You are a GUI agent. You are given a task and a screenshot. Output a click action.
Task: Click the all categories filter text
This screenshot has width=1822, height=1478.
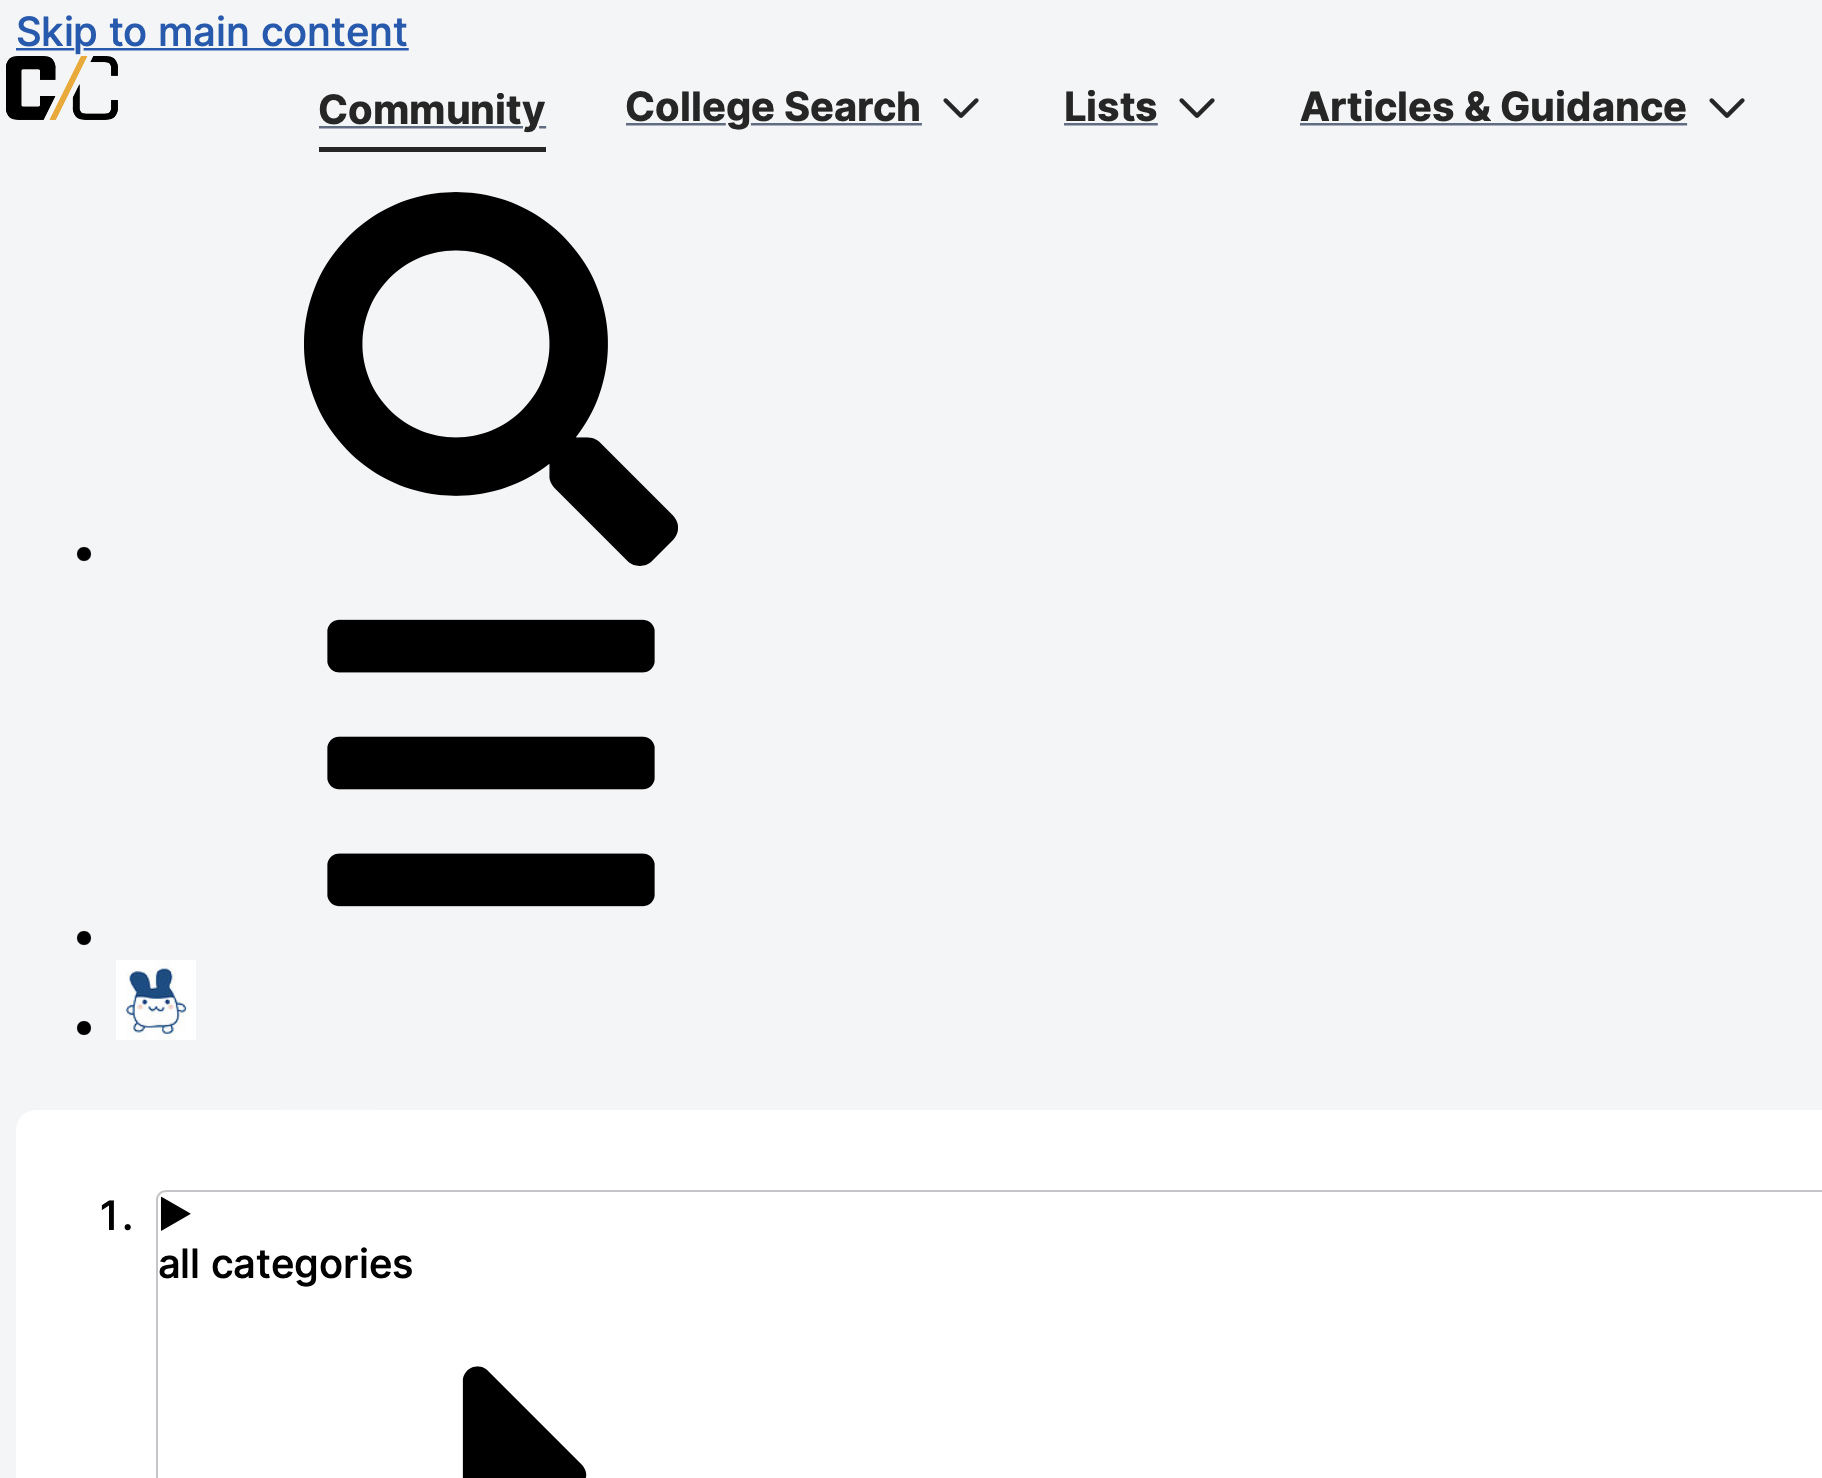pos(285,1264)
